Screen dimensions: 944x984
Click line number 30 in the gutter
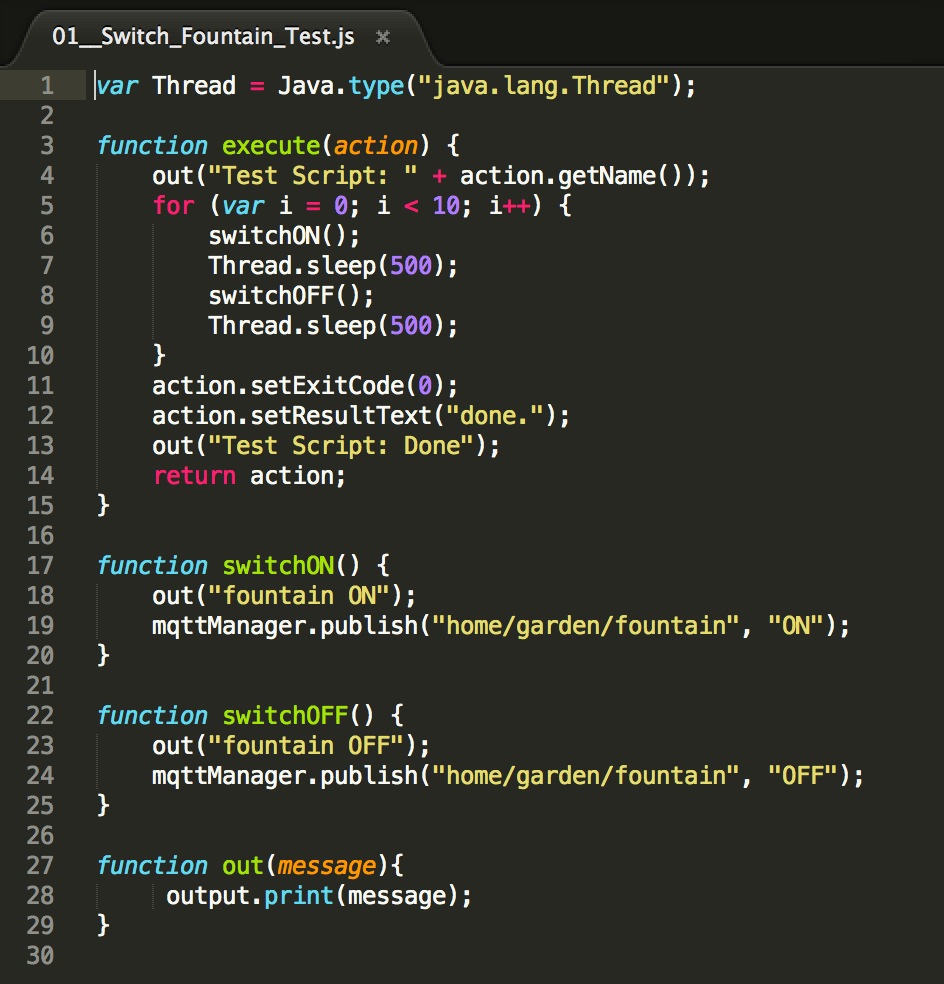point(40,956)
